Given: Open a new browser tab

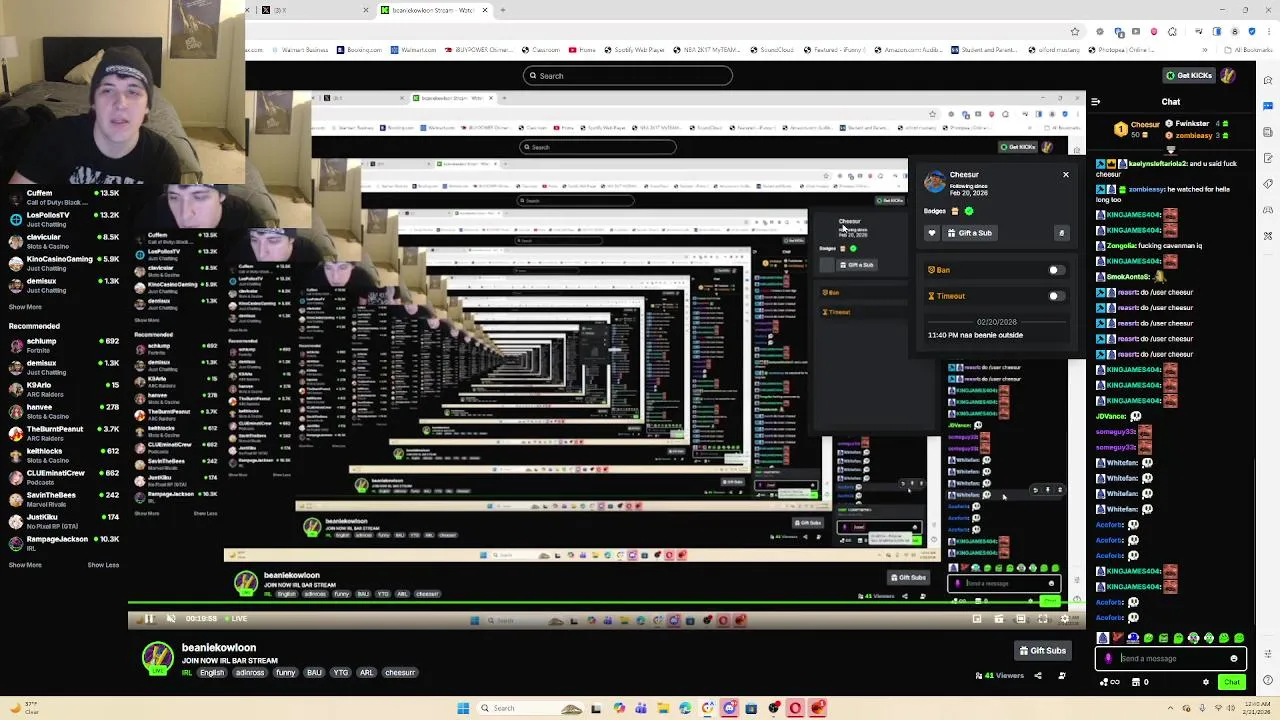Looking at the screenshot, I should click(503, 10).
